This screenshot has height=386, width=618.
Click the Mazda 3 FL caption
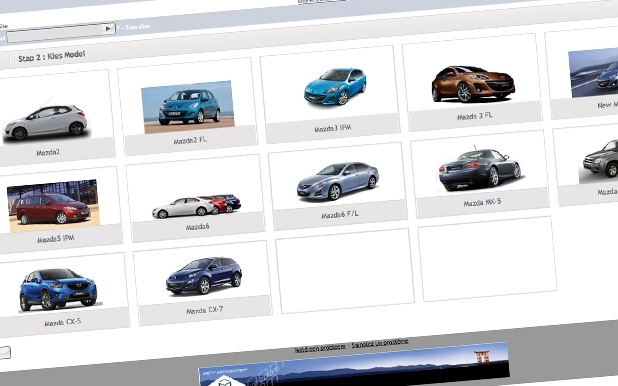475,116
